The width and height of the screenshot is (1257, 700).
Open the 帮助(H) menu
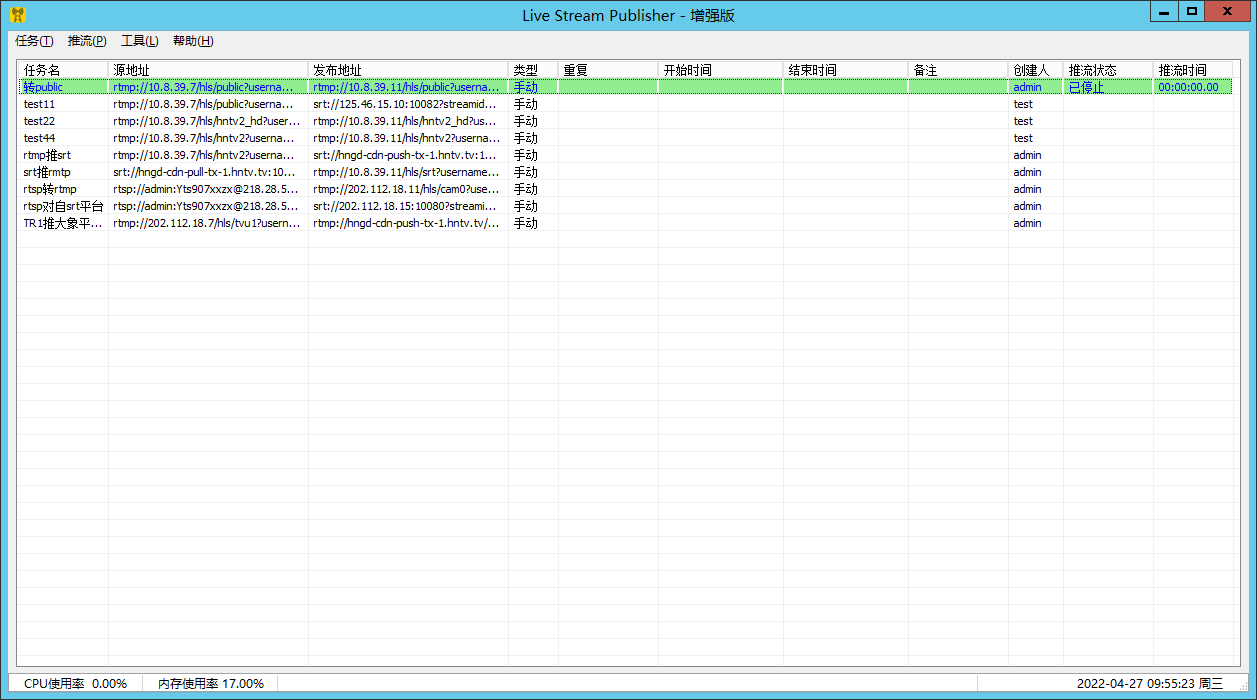coord(193,41)
